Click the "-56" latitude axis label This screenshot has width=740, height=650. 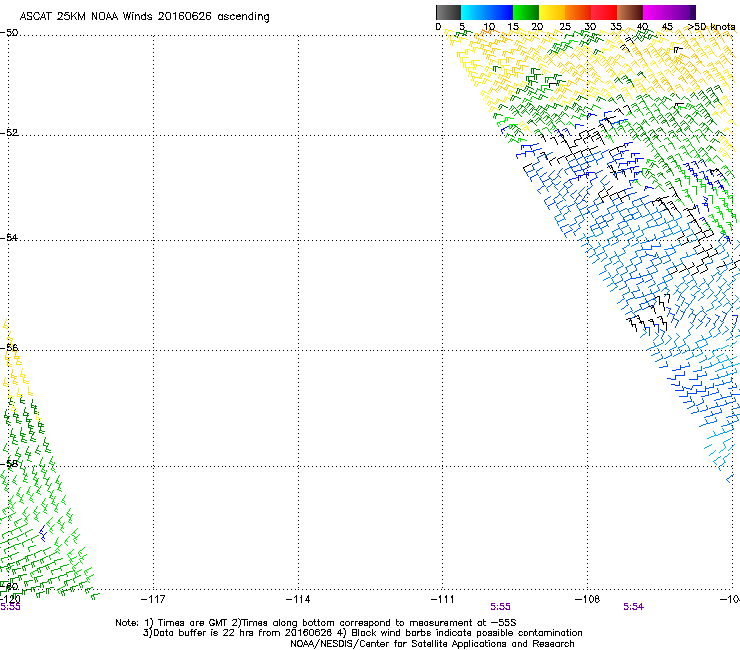pos(9,348)
